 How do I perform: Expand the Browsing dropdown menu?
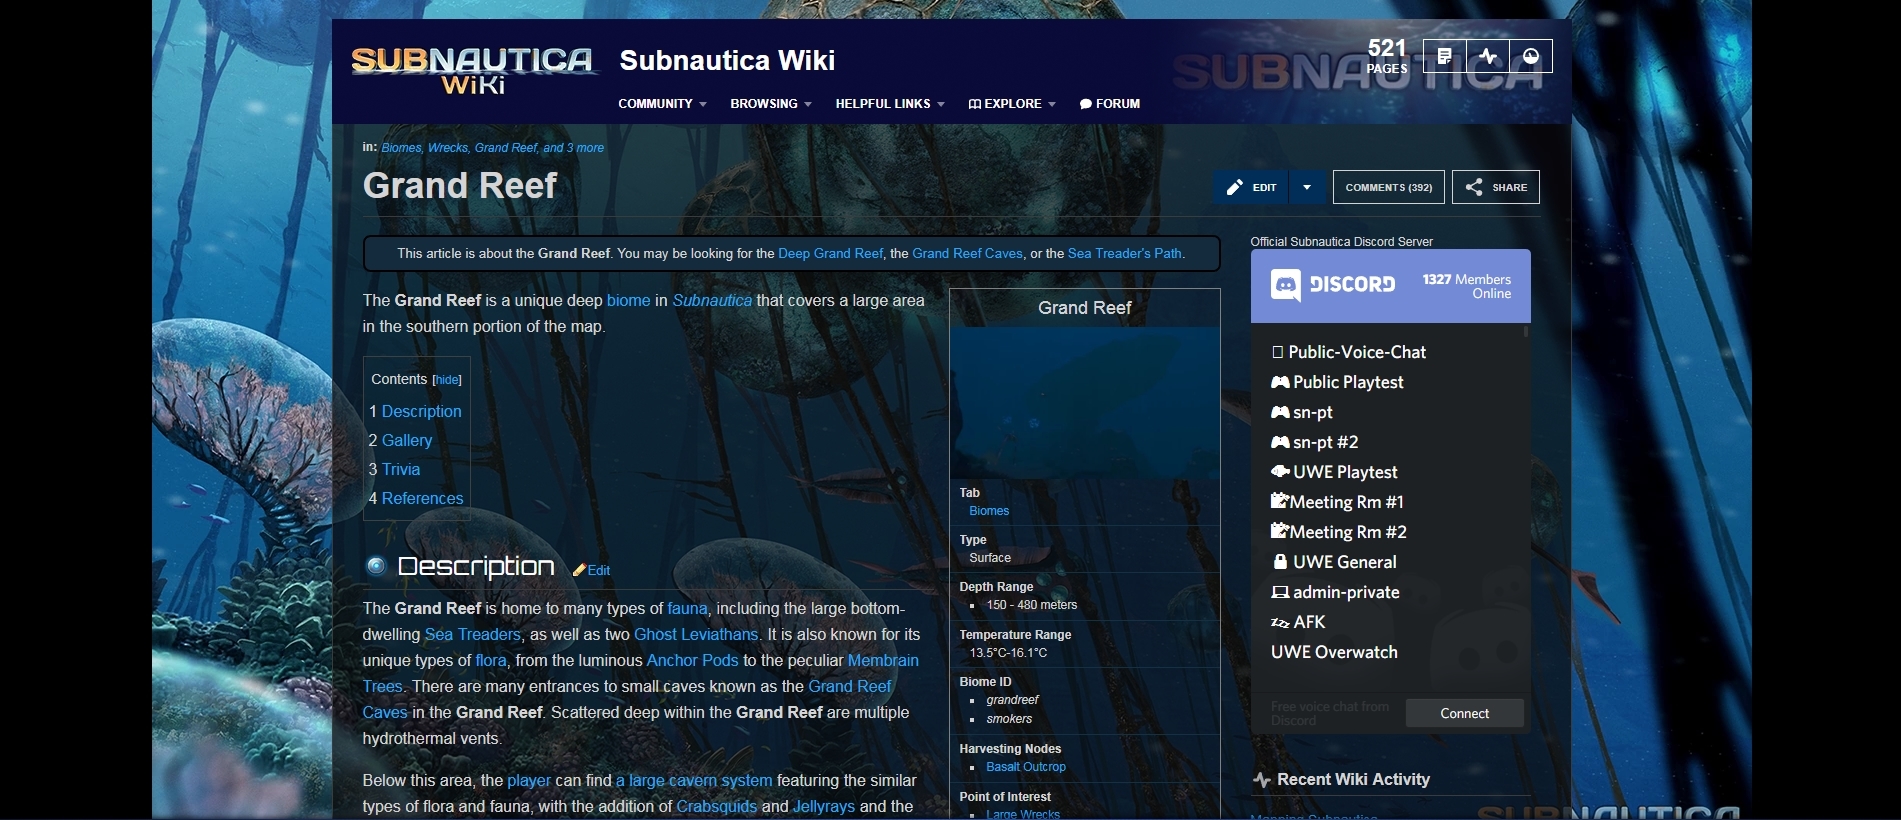pyautogui.click(x=771, y=104)
